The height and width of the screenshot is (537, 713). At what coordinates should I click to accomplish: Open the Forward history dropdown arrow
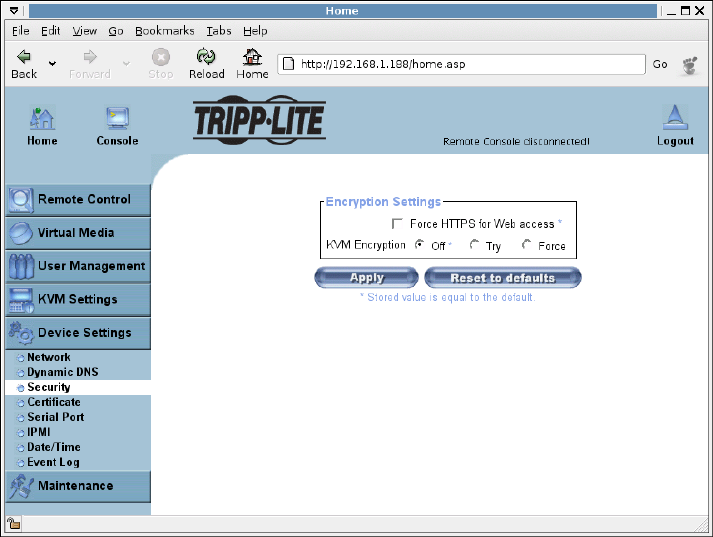pyautogui.click(x=126, y=63)
